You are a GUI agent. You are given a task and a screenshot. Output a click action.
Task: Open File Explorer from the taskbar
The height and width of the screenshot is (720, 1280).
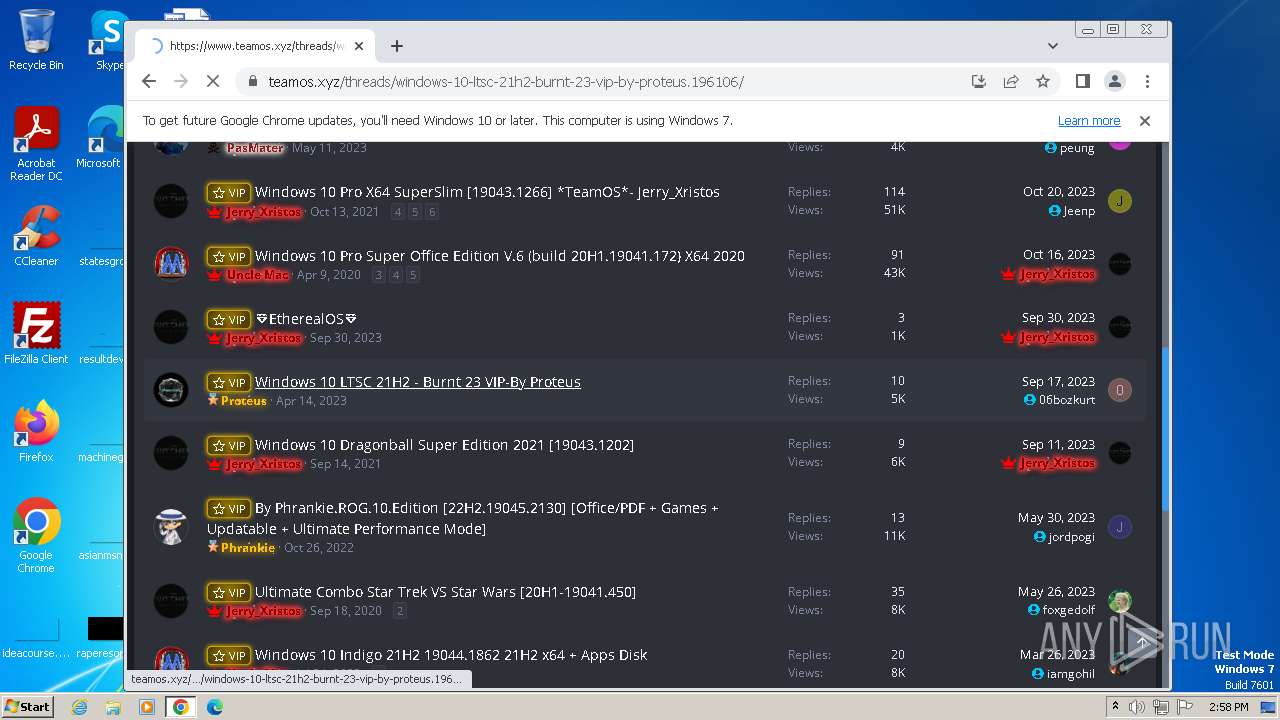coord(113,707)
